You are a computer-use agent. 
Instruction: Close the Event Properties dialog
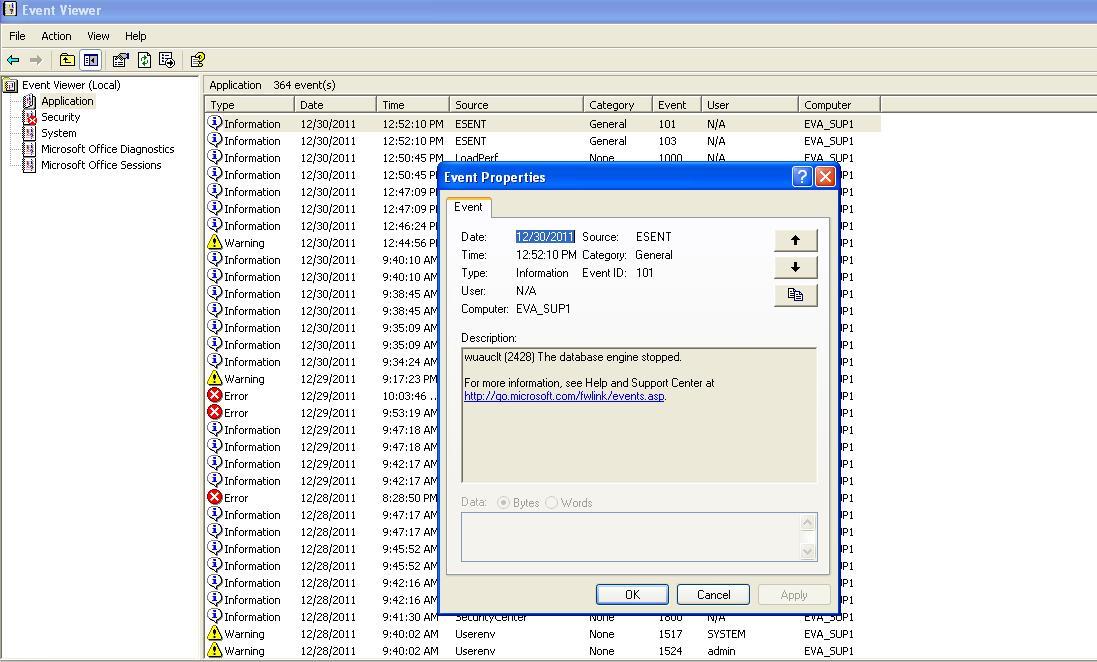point(825,176)
